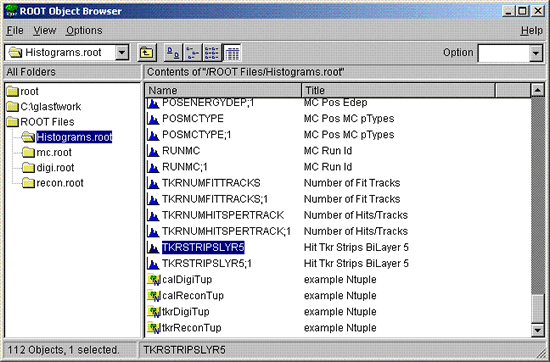Click the scrollbar down arrow
The image size is (550, 362).
[538, 330]
